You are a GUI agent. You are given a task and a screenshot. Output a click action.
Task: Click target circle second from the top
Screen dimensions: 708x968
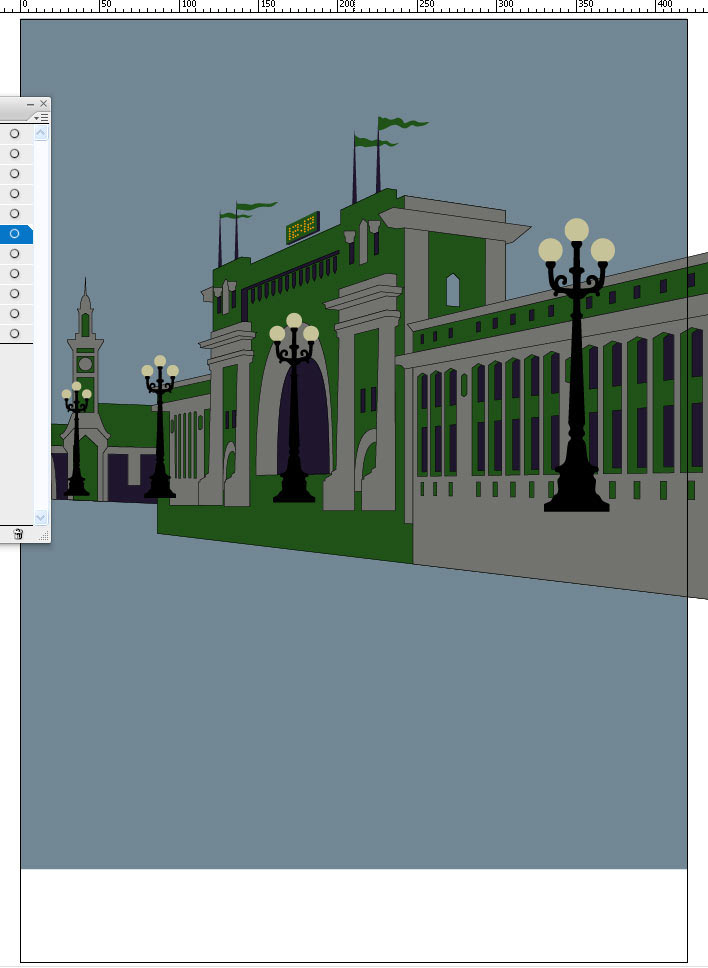[15, 154]
